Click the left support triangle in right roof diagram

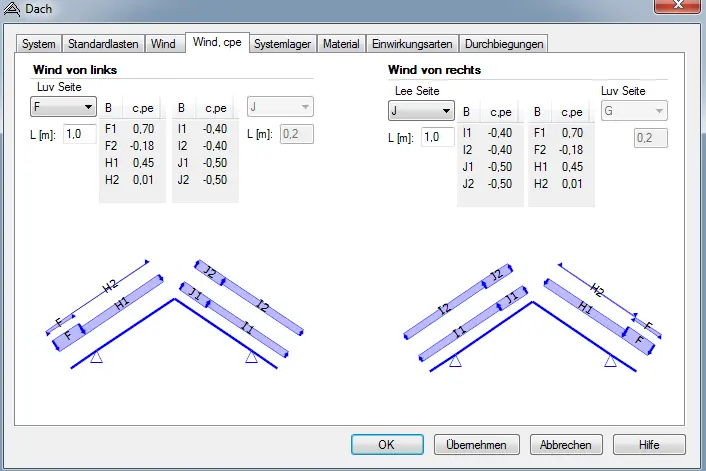tap(455, 361)
